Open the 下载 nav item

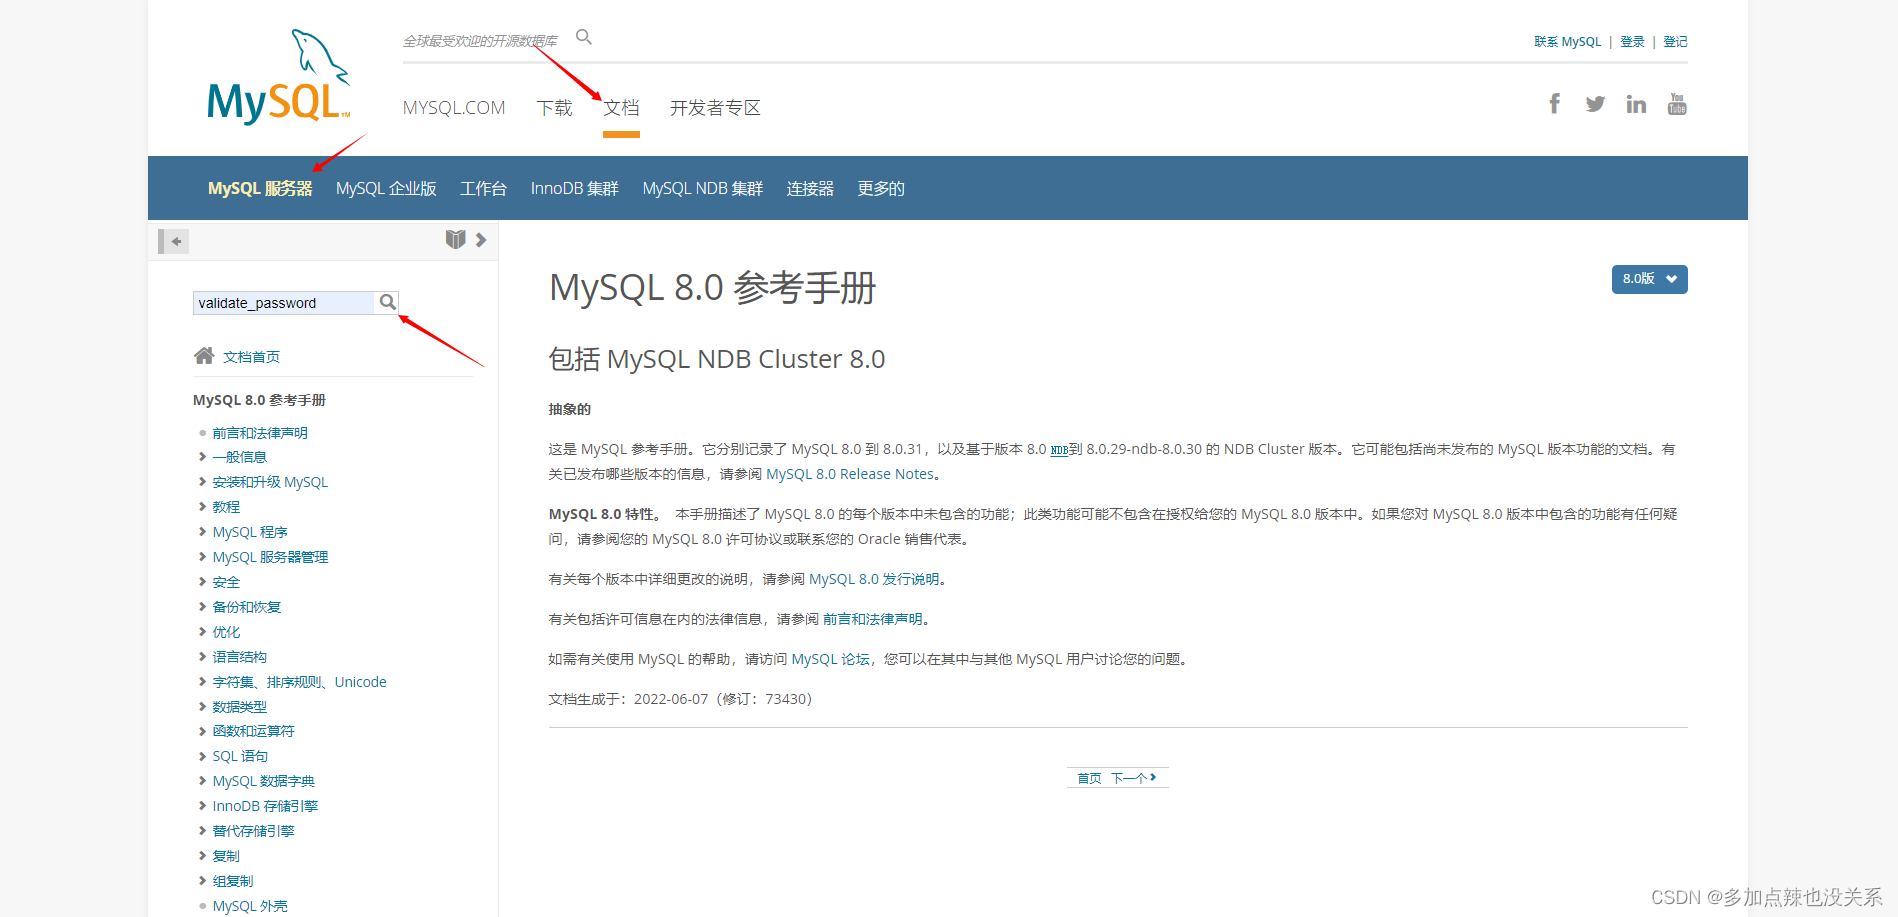[554, 108]
